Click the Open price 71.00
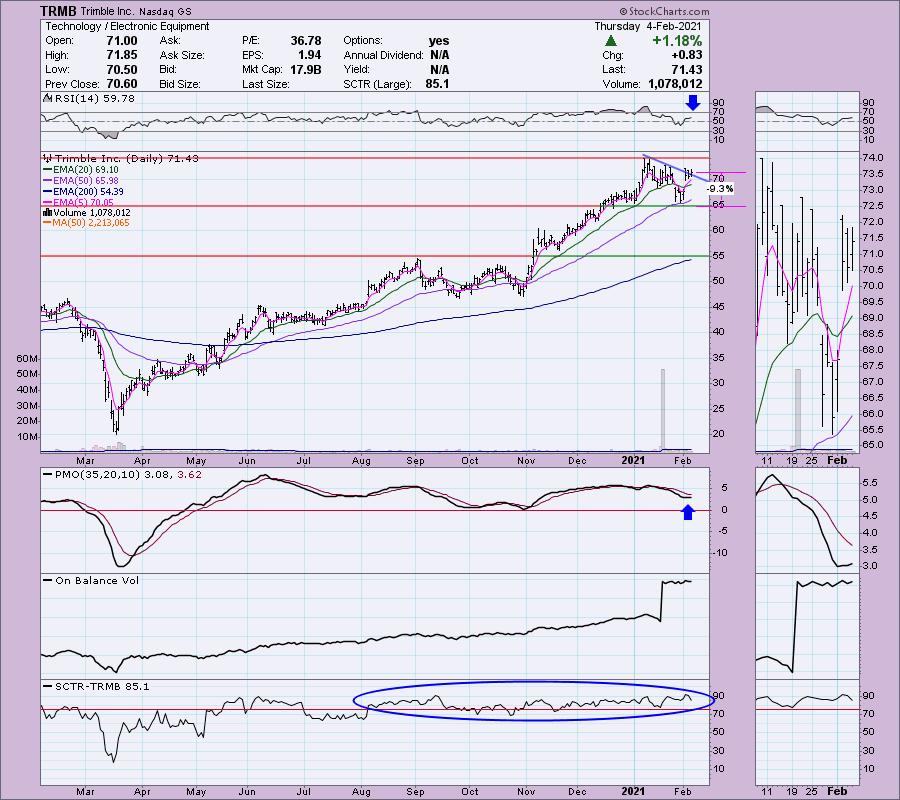 pyautogui.click(x=122, y=41)
